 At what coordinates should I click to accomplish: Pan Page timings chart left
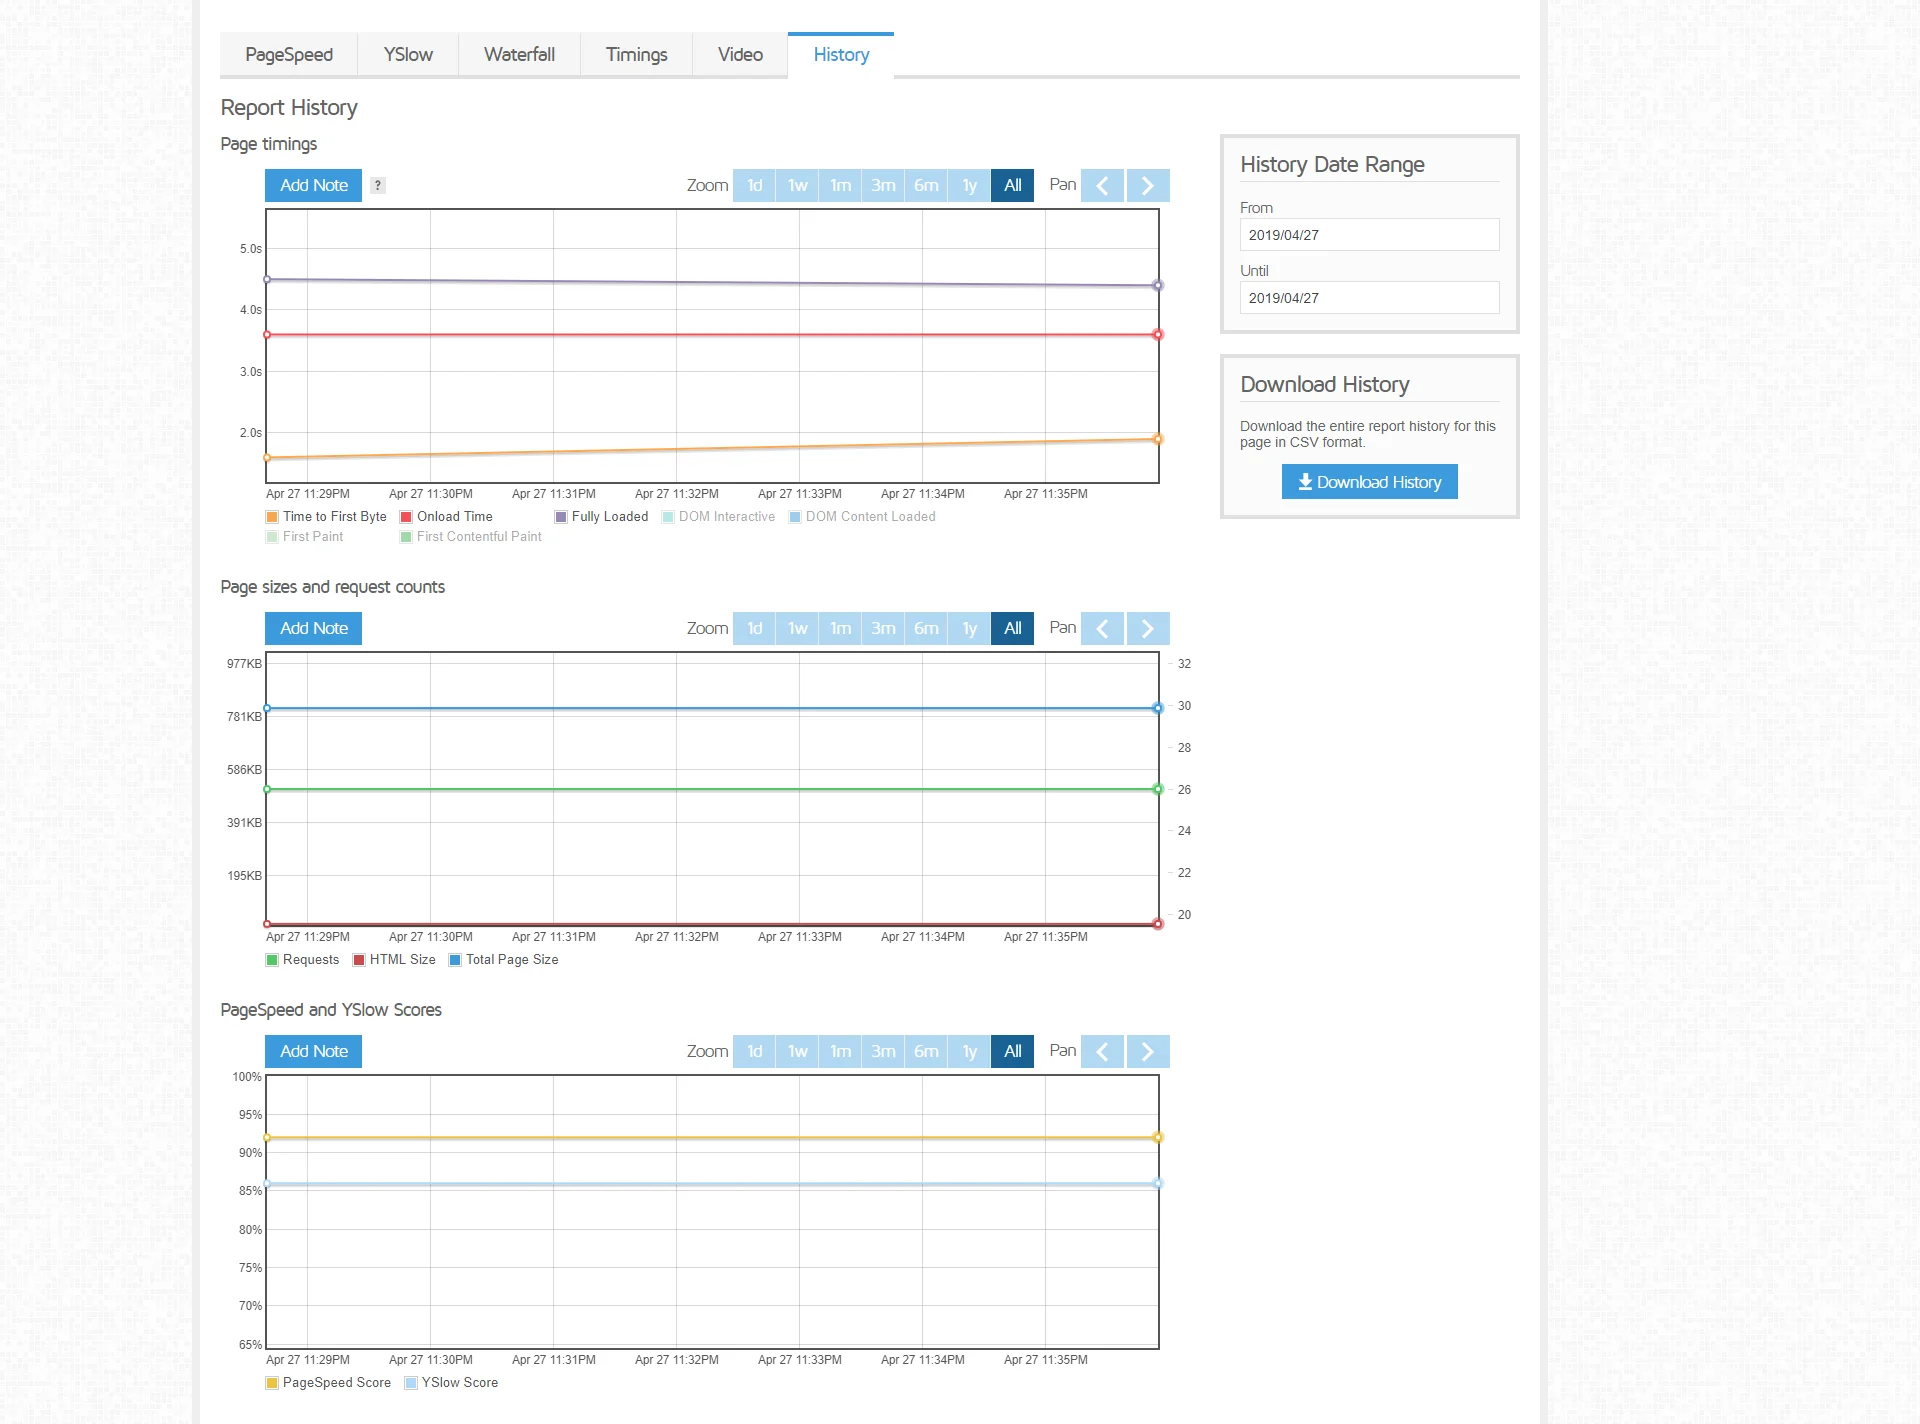1102,185
